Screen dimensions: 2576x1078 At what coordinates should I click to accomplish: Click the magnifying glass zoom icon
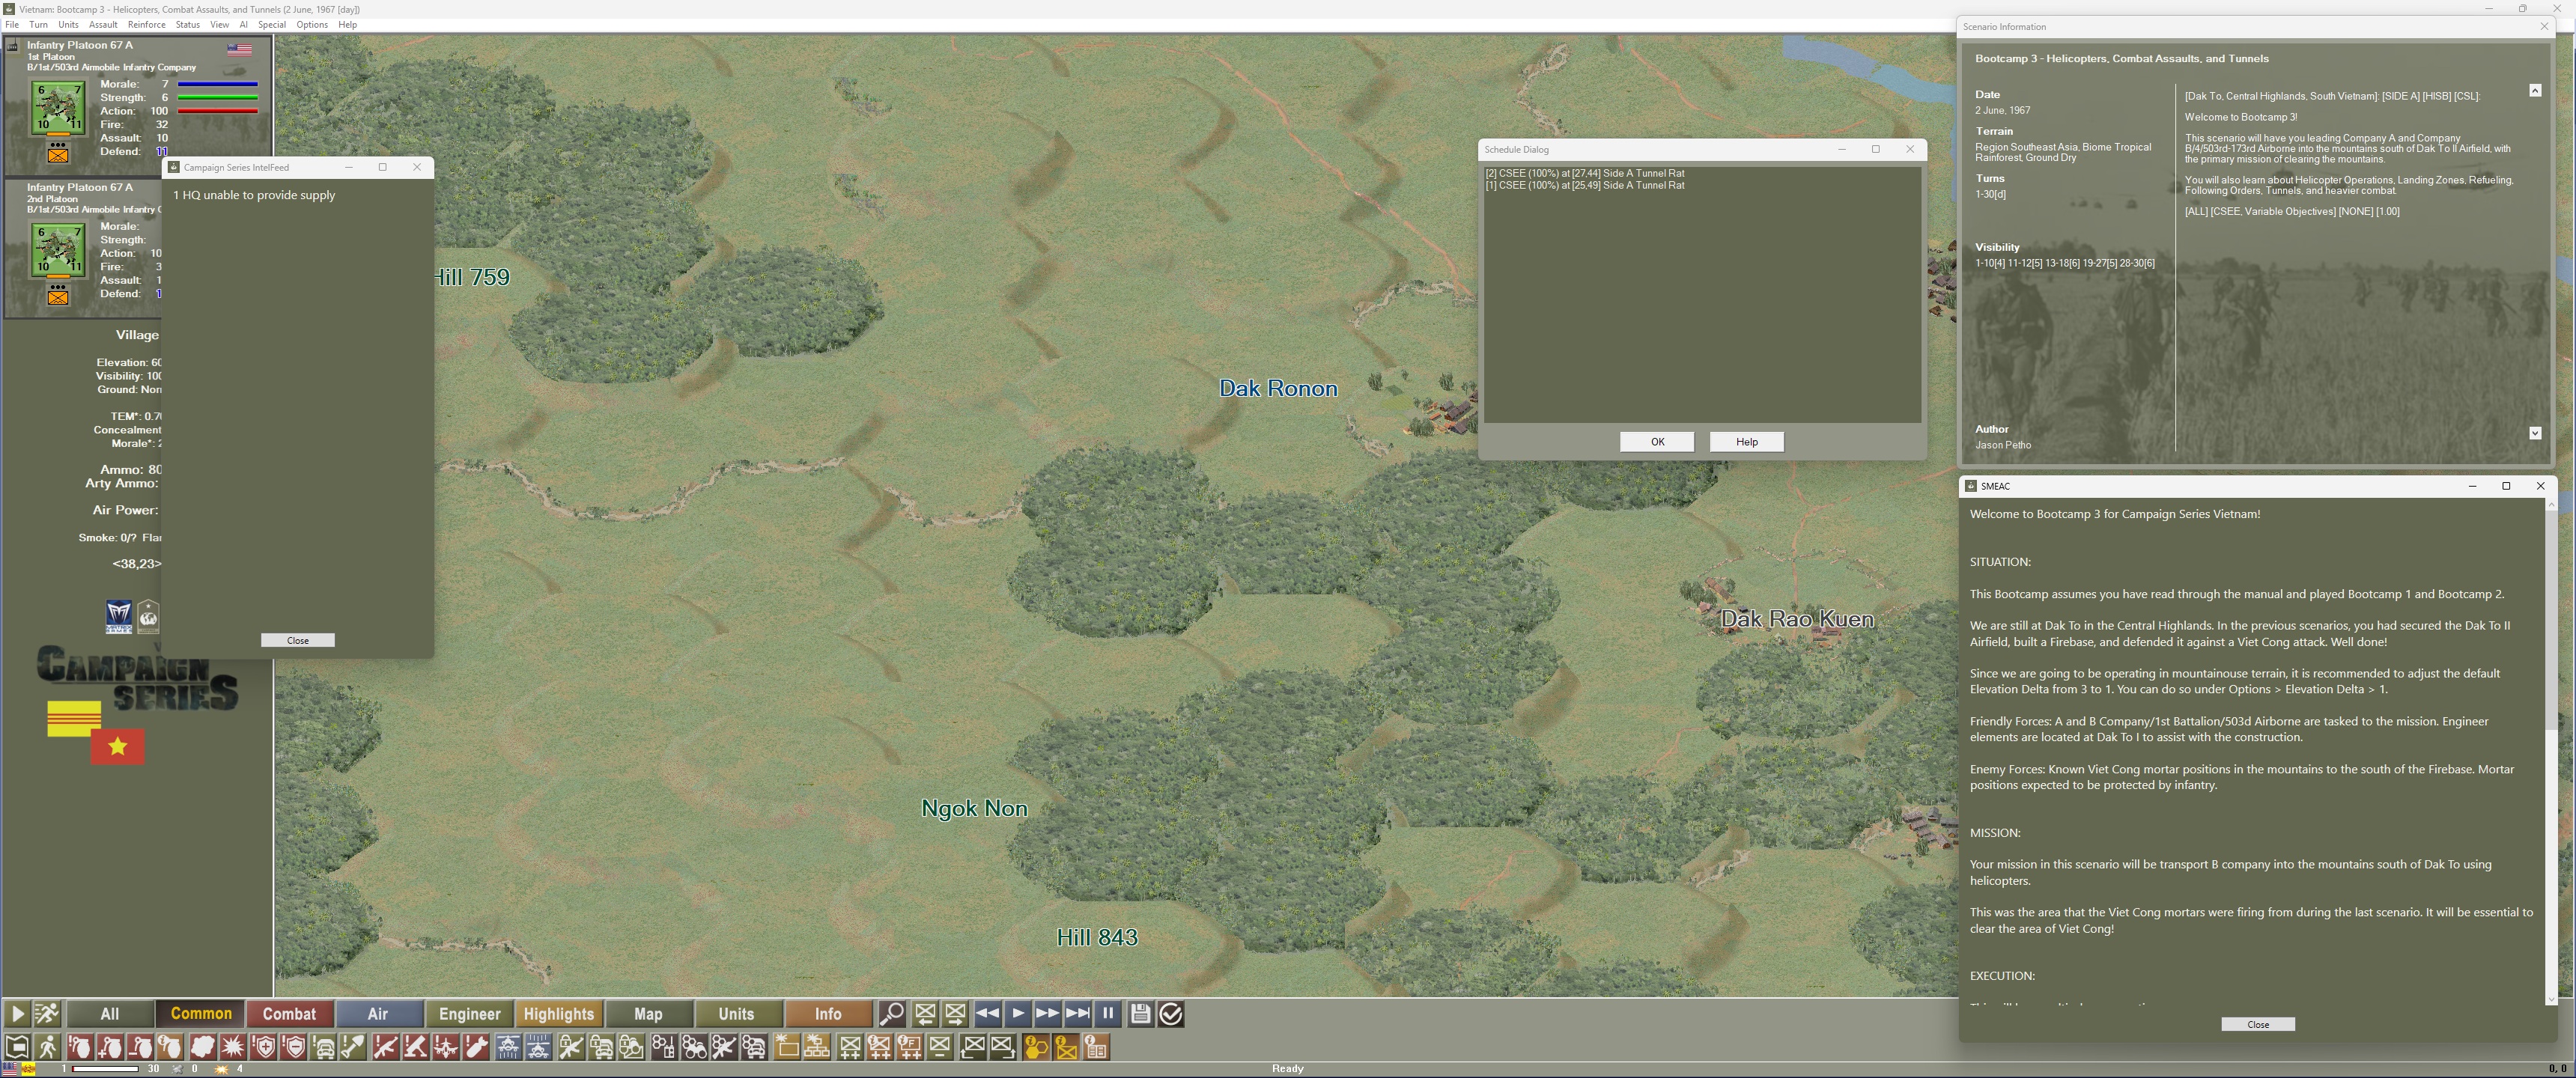pos(891,1014)
